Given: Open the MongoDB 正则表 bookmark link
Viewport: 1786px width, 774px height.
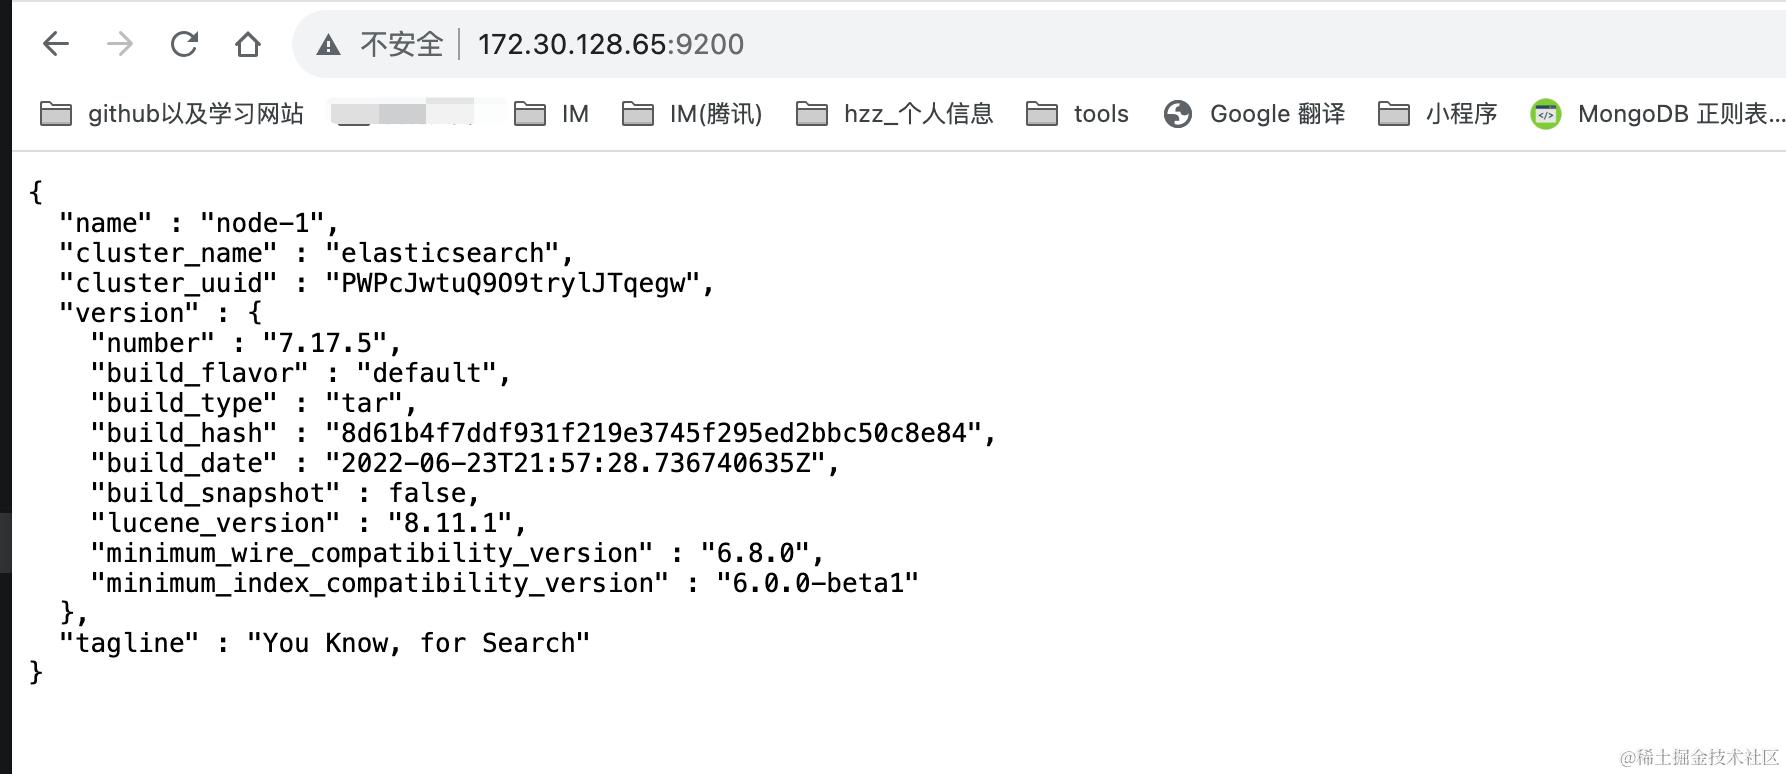Looking at the screenshot, I should click(x=1680, y=114).
